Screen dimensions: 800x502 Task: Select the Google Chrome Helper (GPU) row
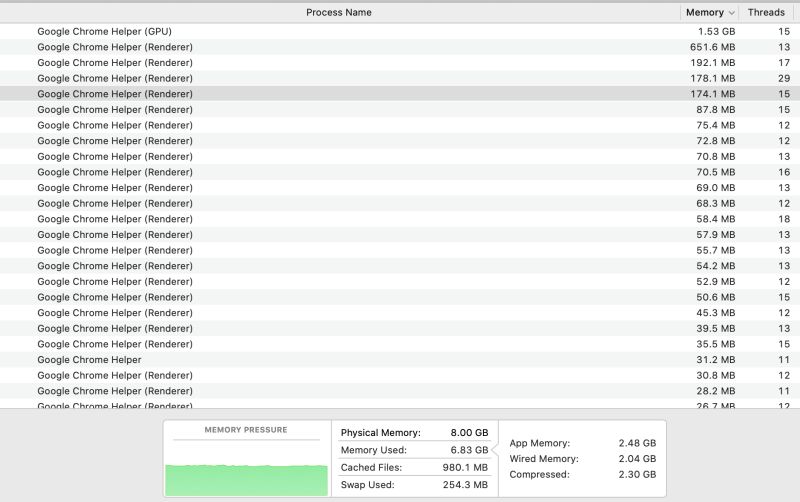400,32
